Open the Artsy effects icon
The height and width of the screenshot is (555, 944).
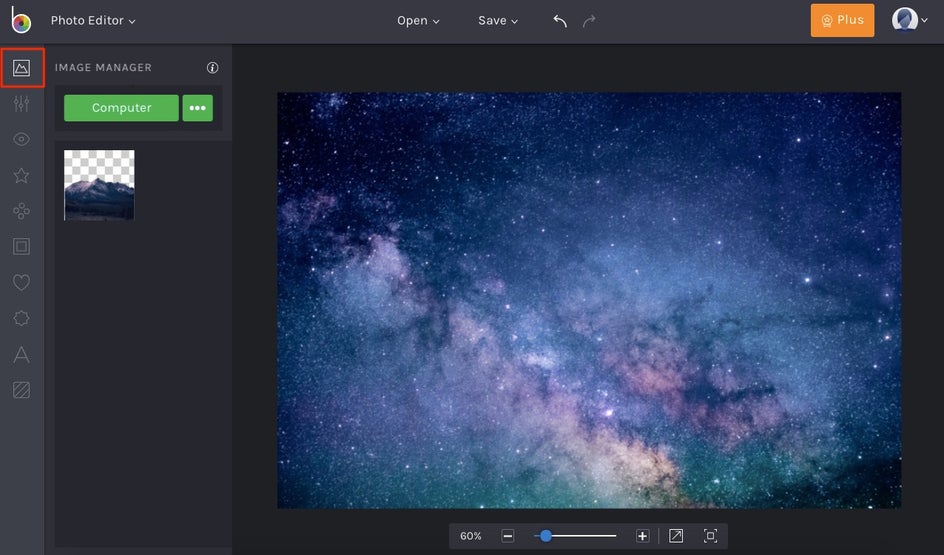pyautogui.click(x=21, y=211)
